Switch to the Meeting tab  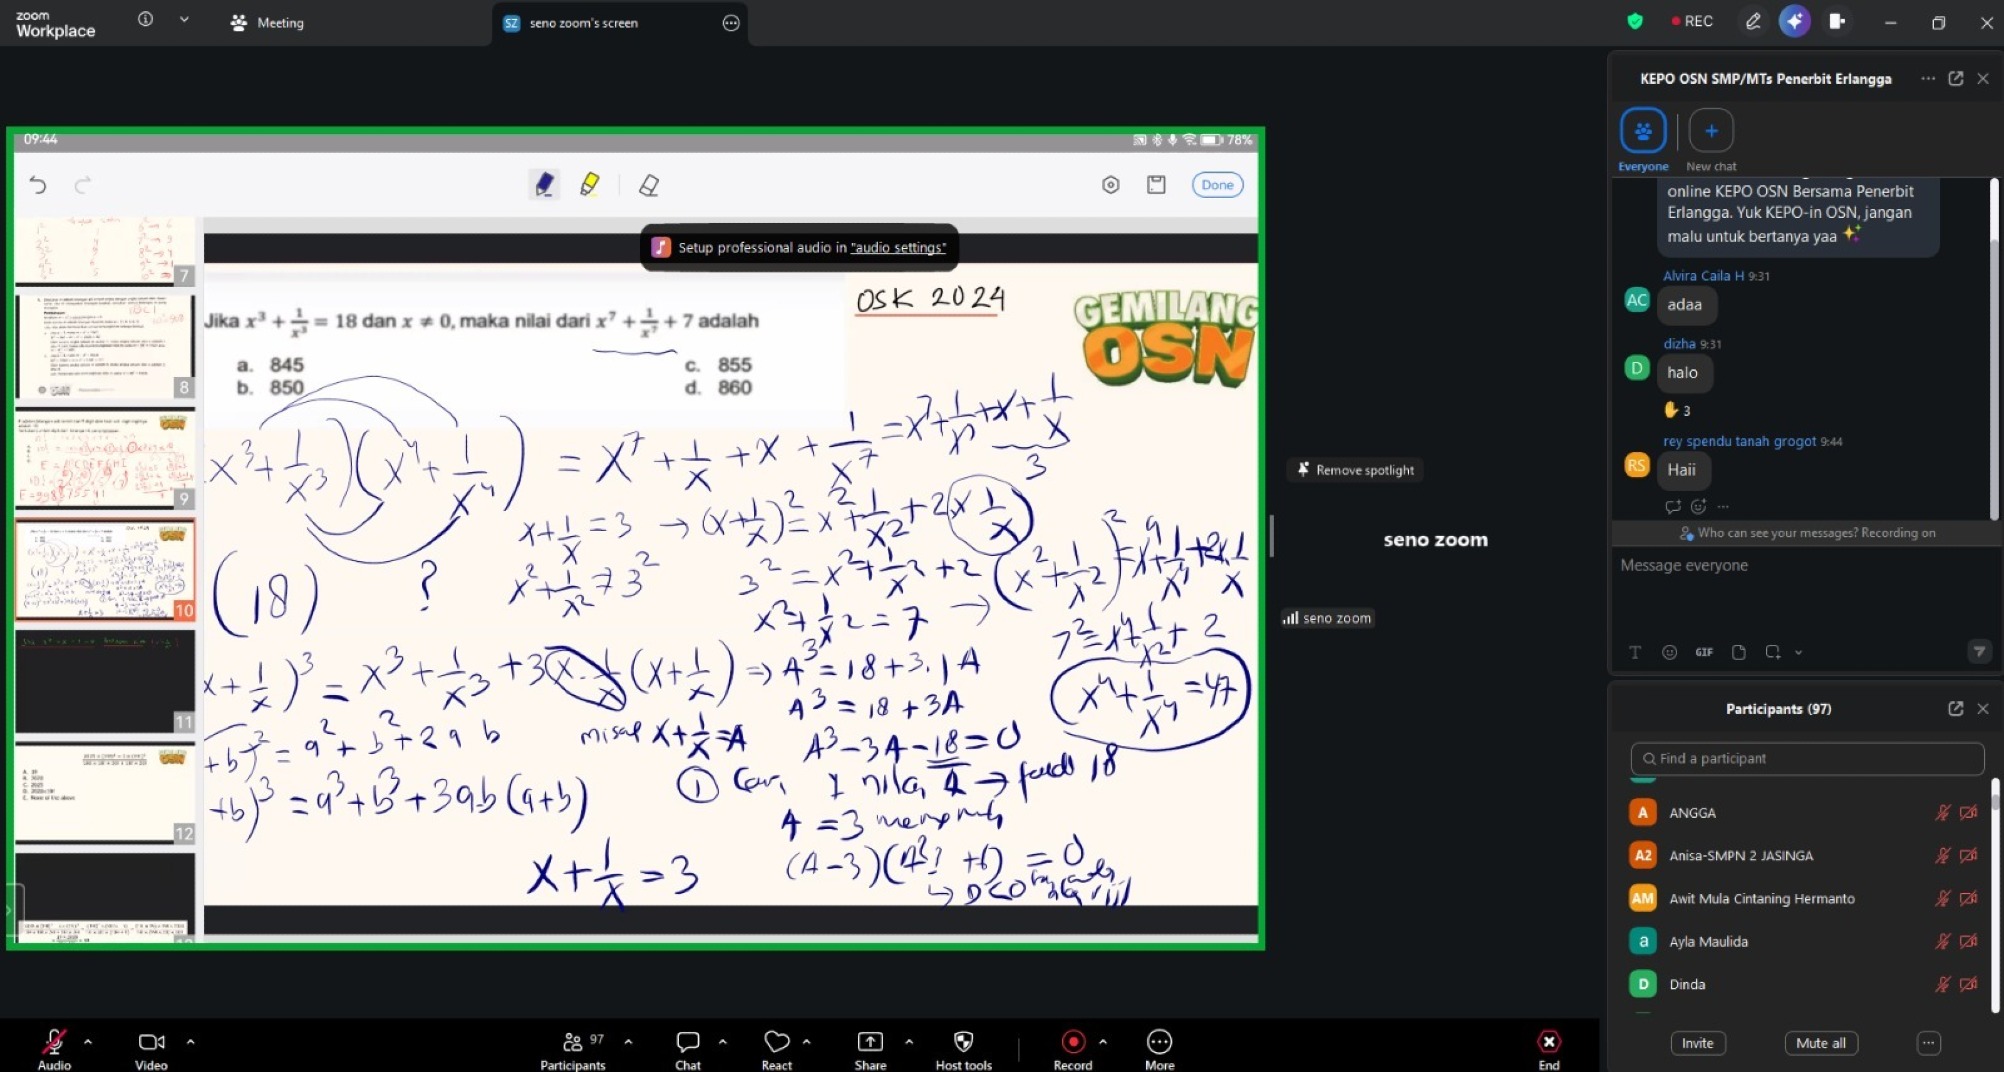coord(267,22)
